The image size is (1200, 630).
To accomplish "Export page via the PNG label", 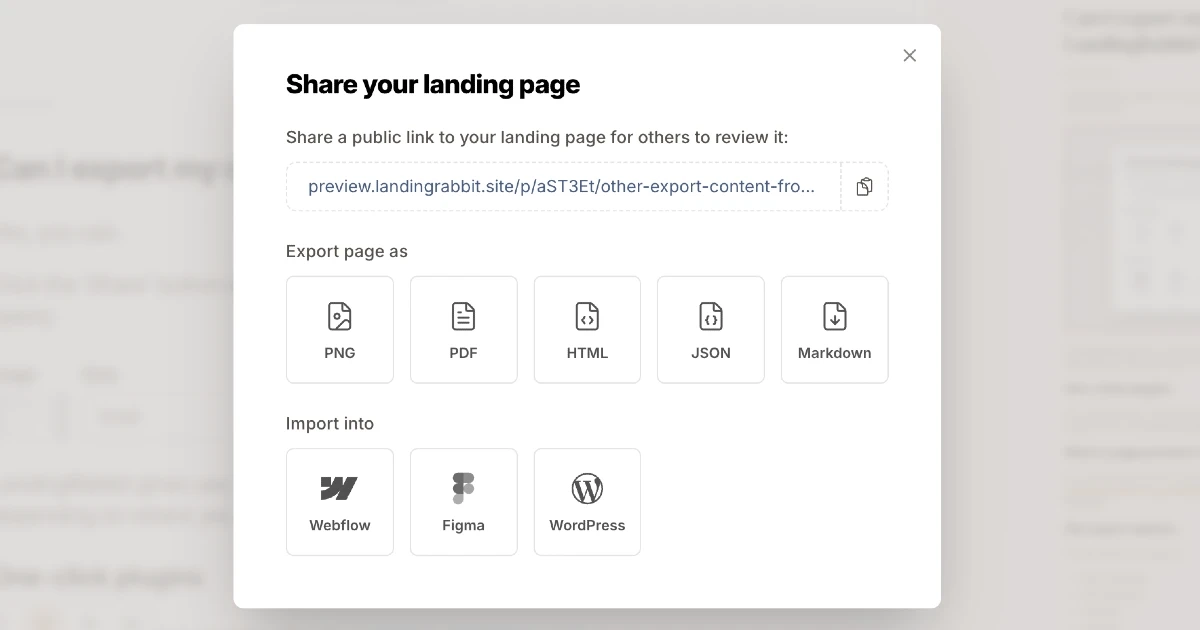I will 340,353.
